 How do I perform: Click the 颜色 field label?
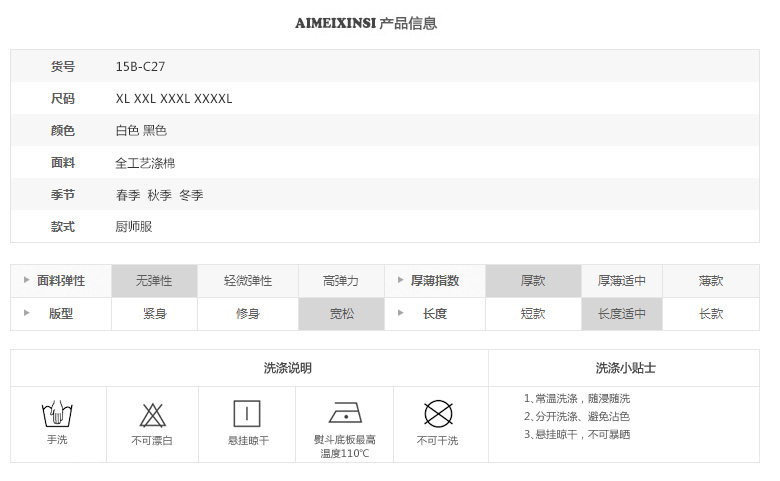click(x=63, y=130)
